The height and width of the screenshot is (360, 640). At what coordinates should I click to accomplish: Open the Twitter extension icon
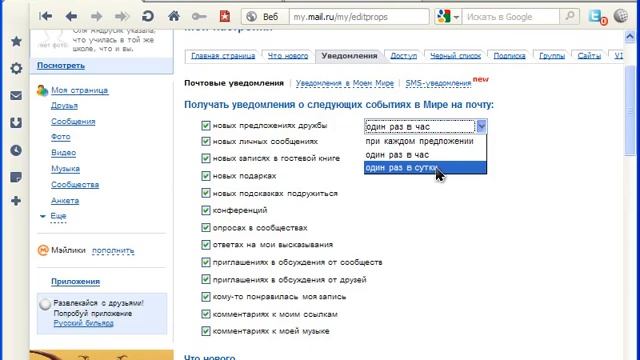pyautogui.click(x=597, y=16)
